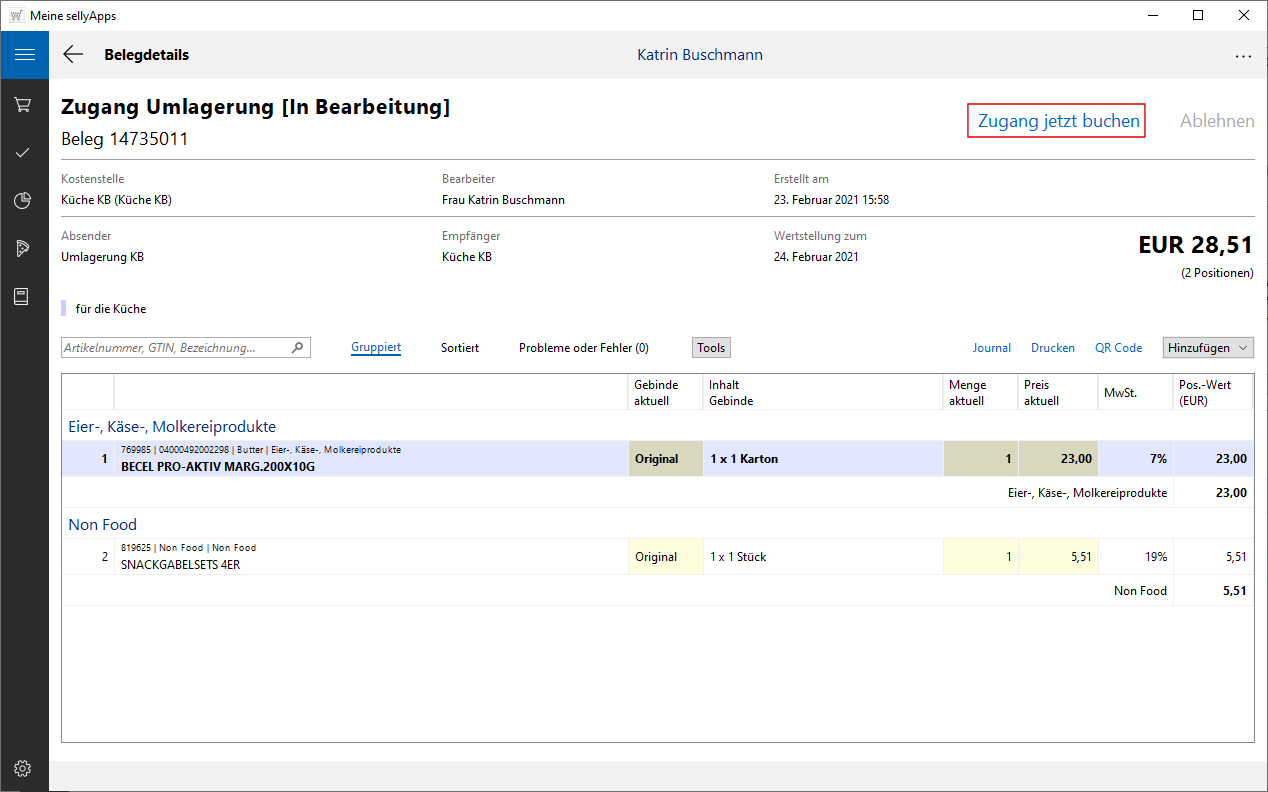This screenshot has width=1268, height=792.
Task: Open the book icon in sidebar
Action: (24, 297)
